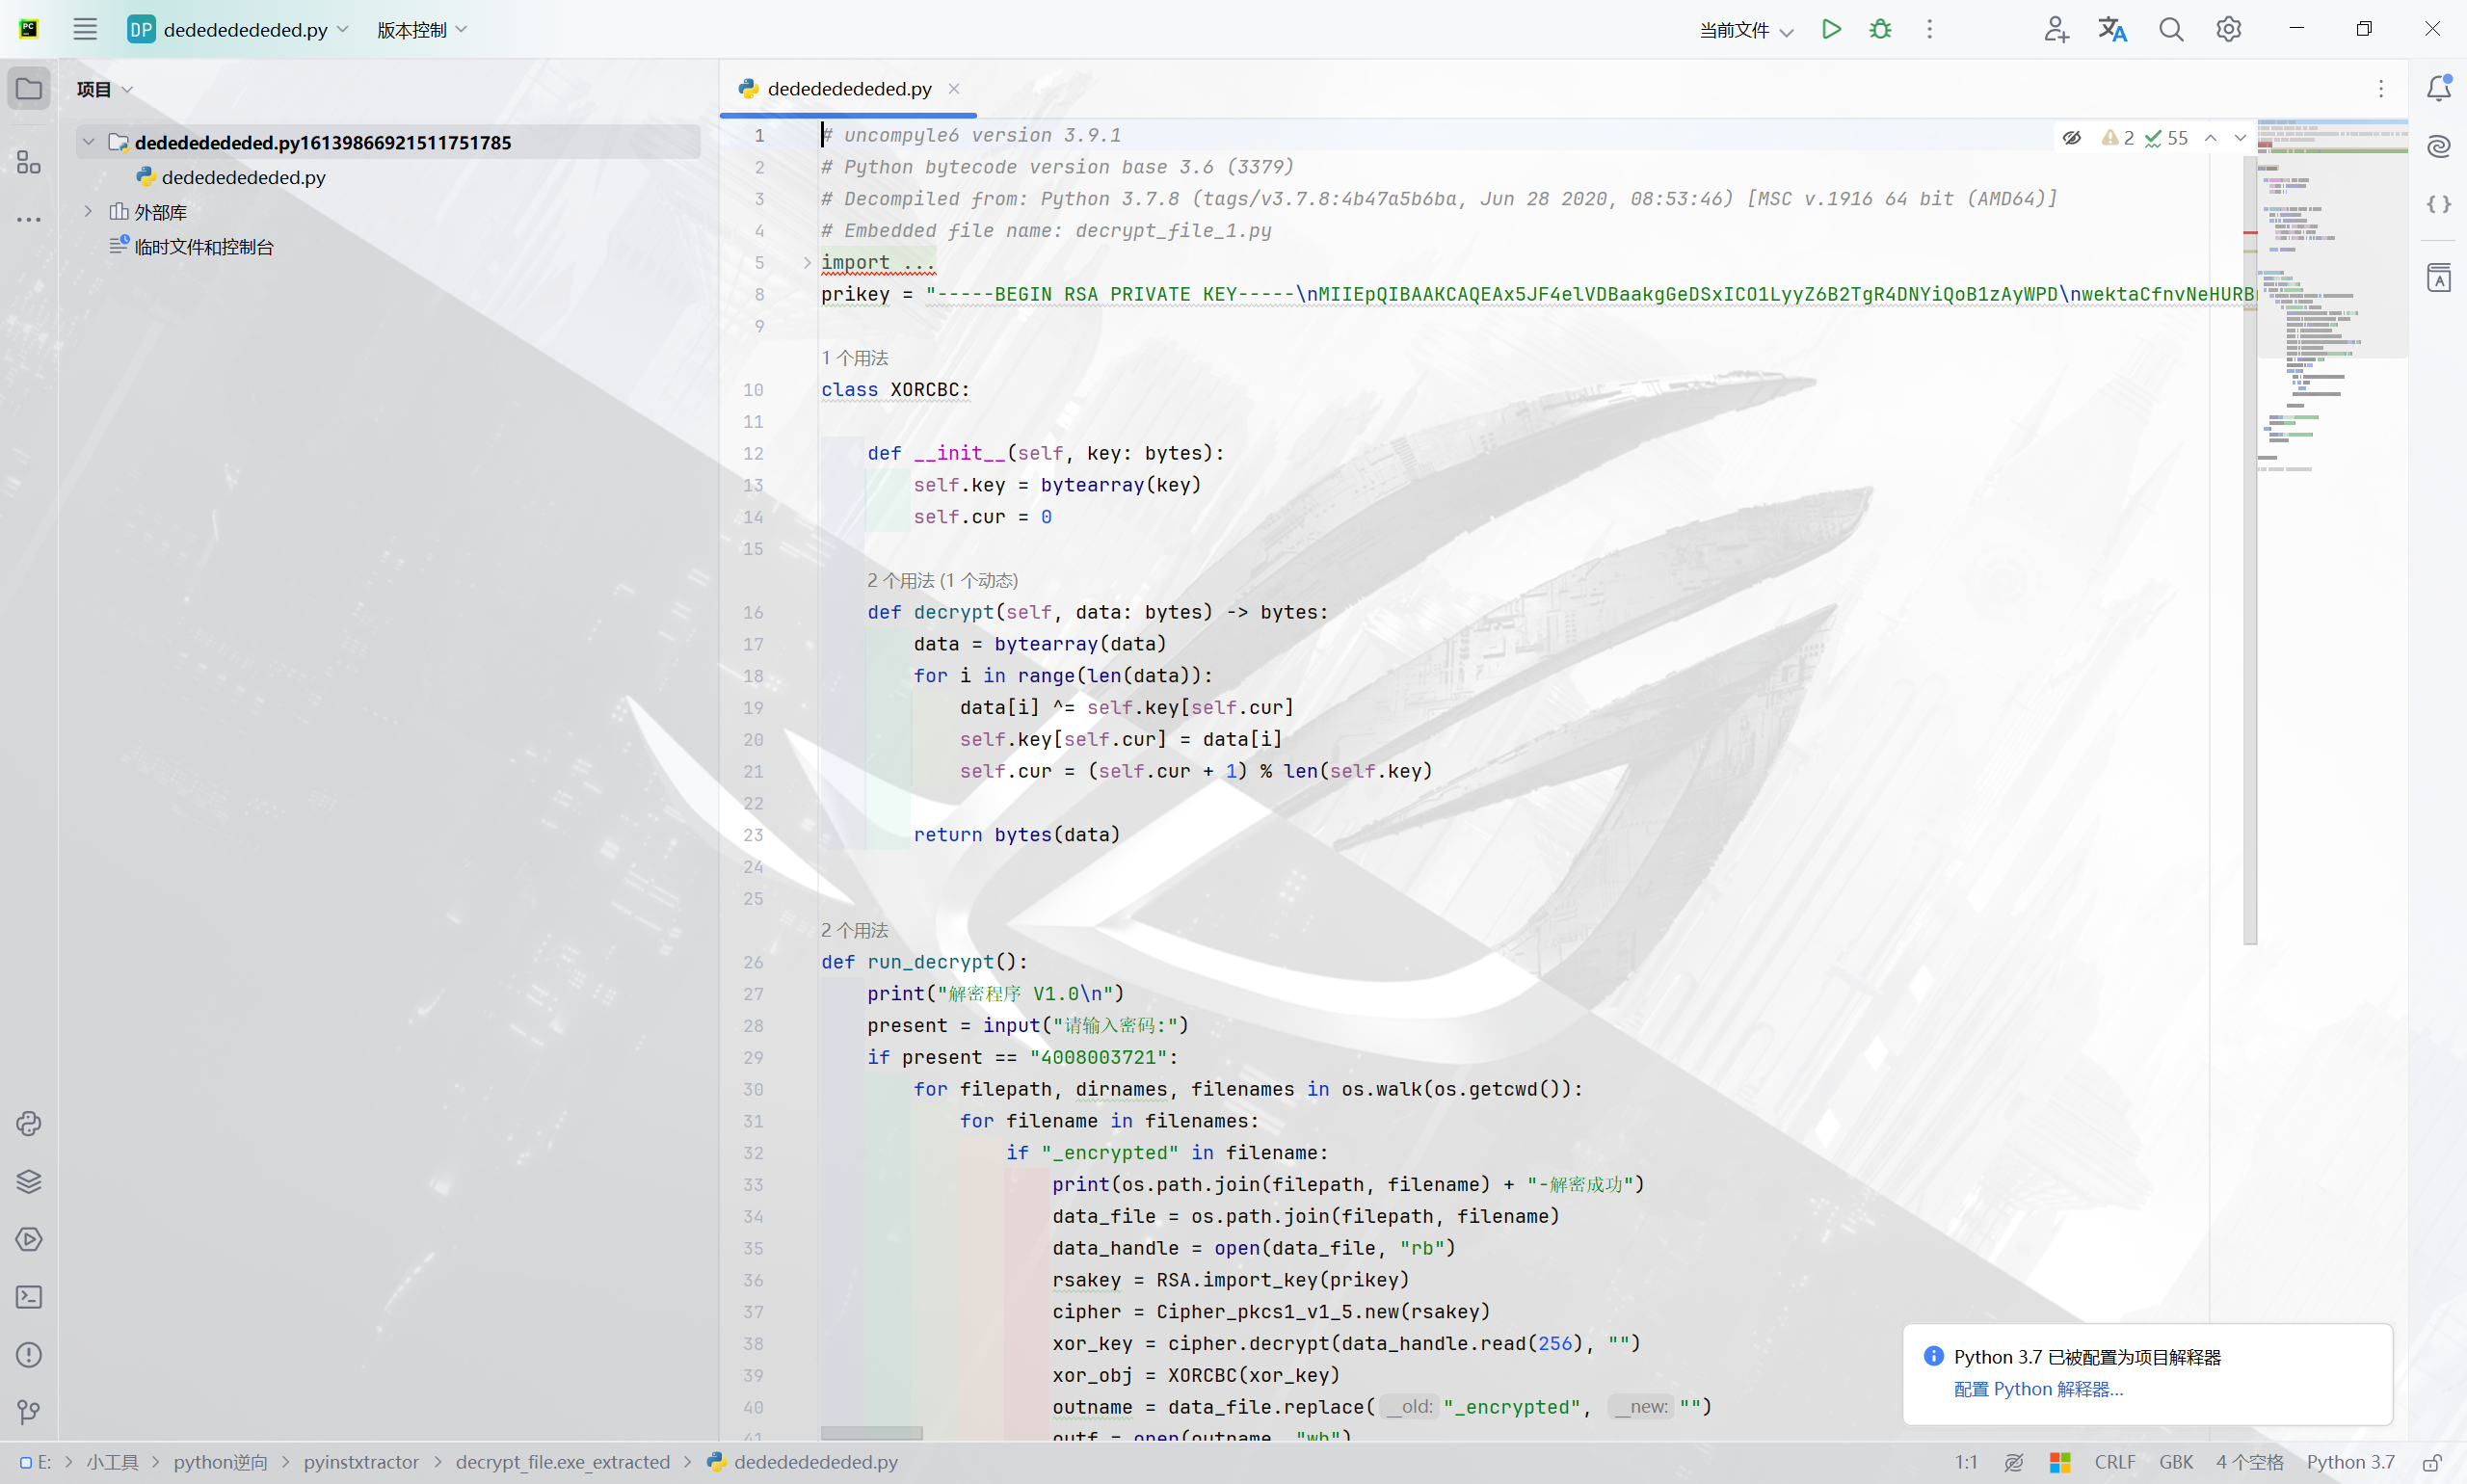Click the translate icon in title bar
This screenshot has width=2467, height=1484.
2112,29
